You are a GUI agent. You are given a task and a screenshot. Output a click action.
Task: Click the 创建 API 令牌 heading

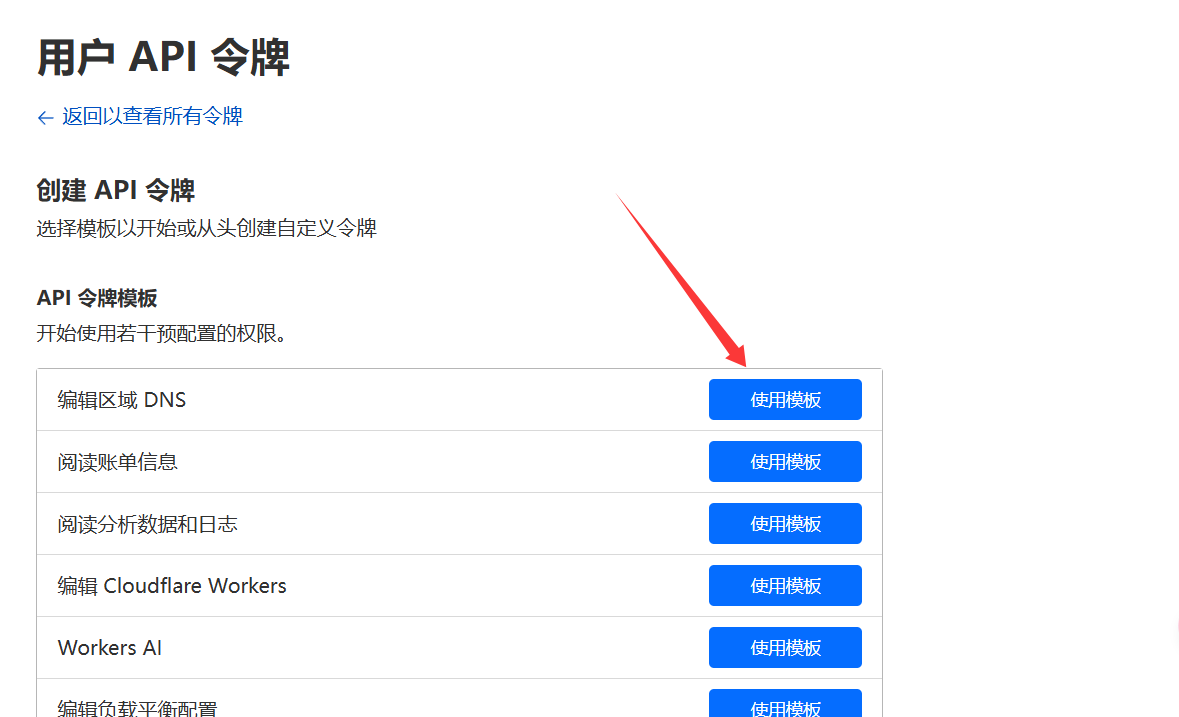pos(116,190)
